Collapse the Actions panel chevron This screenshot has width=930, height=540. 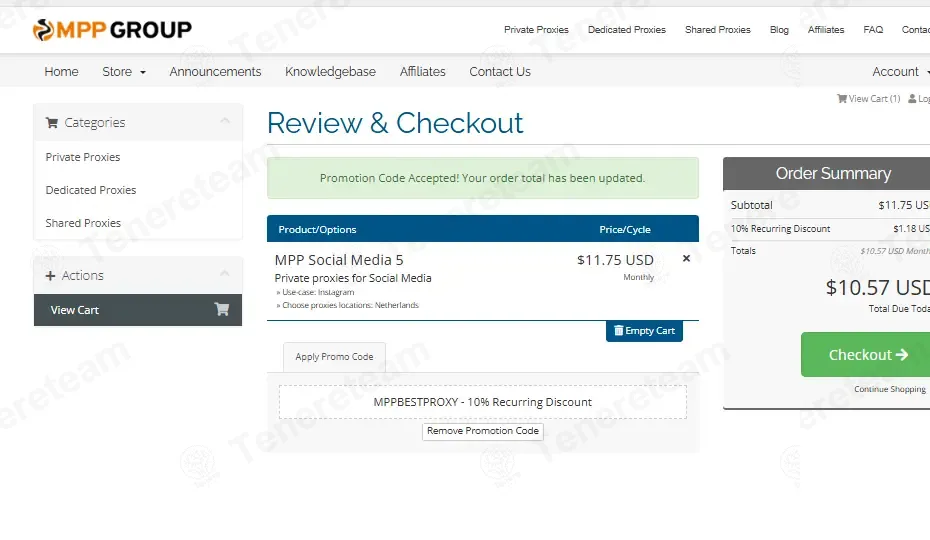coord(225,274)
